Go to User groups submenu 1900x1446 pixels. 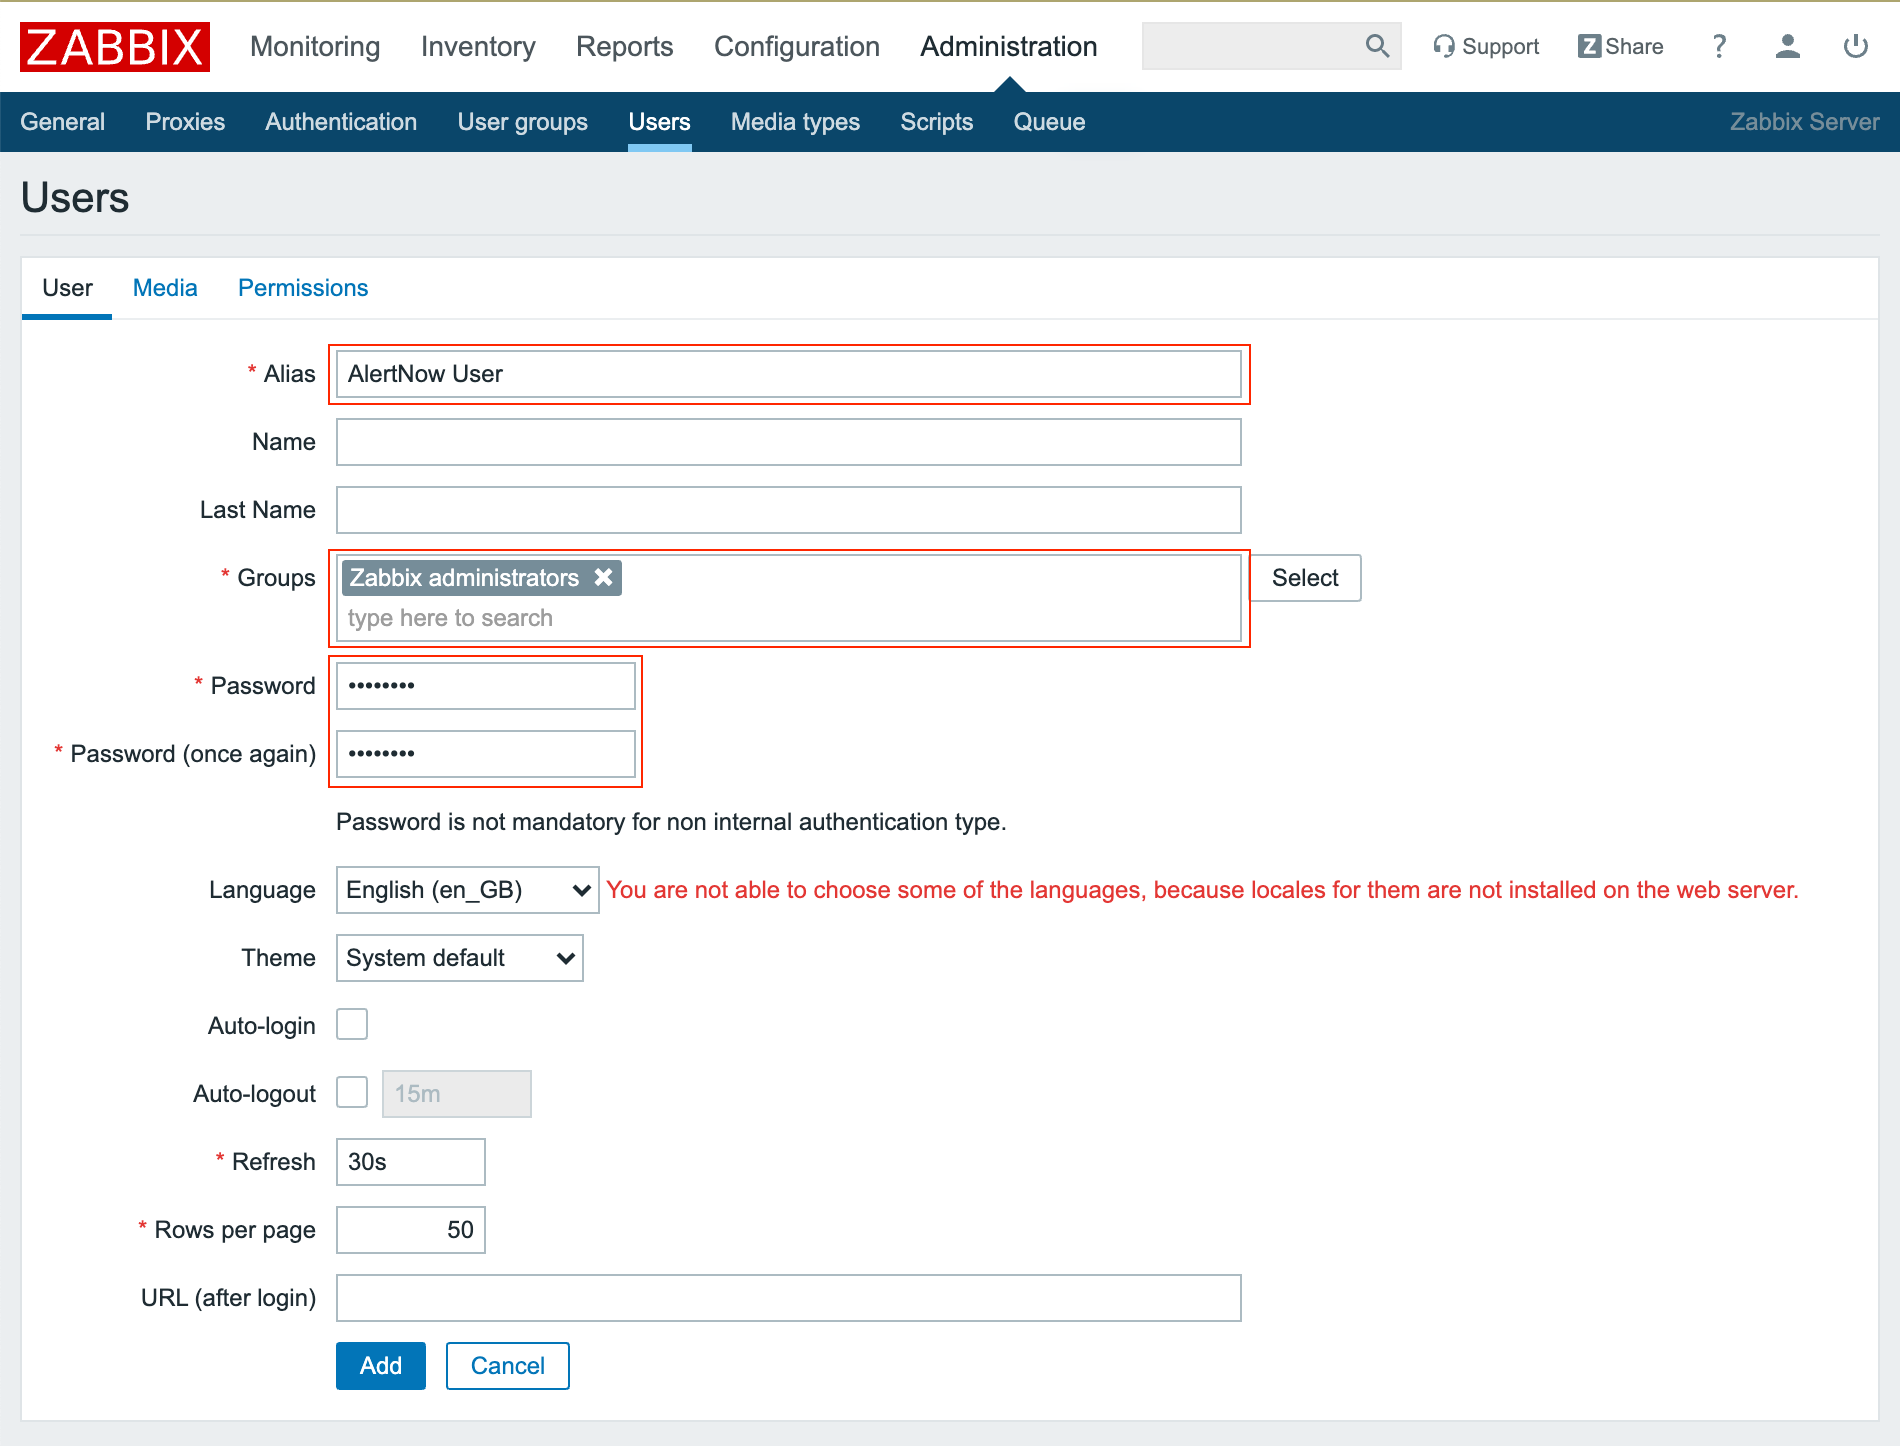pyautogui.click(x=522, y=122)
